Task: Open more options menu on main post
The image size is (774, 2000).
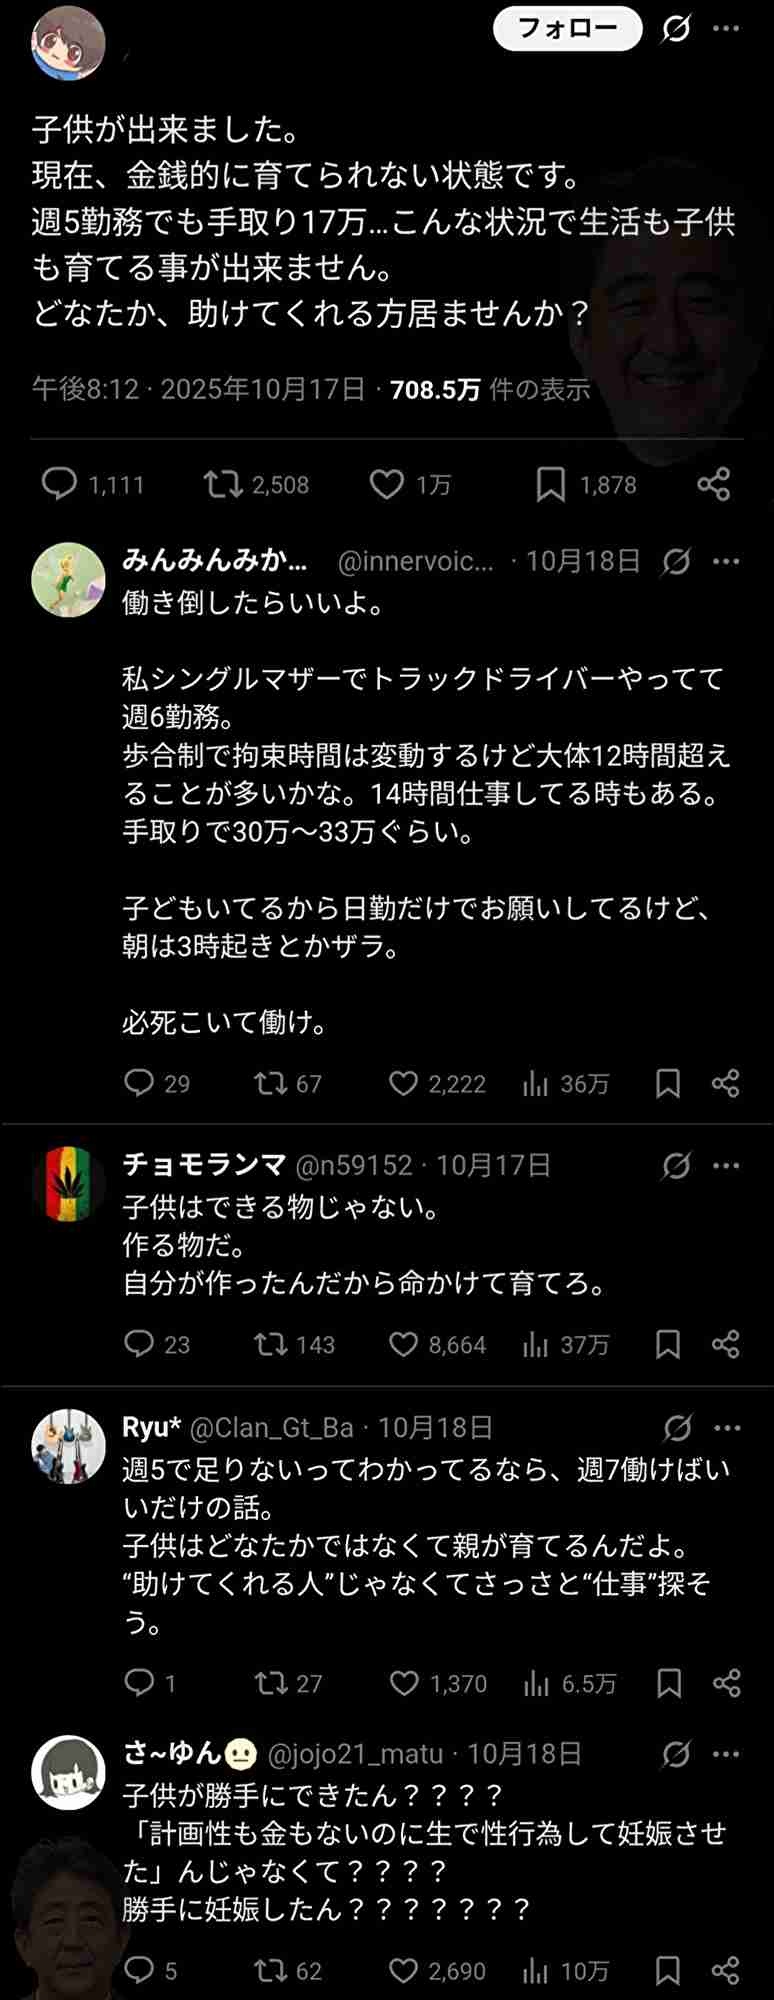Action: click(x=726, y=29)
